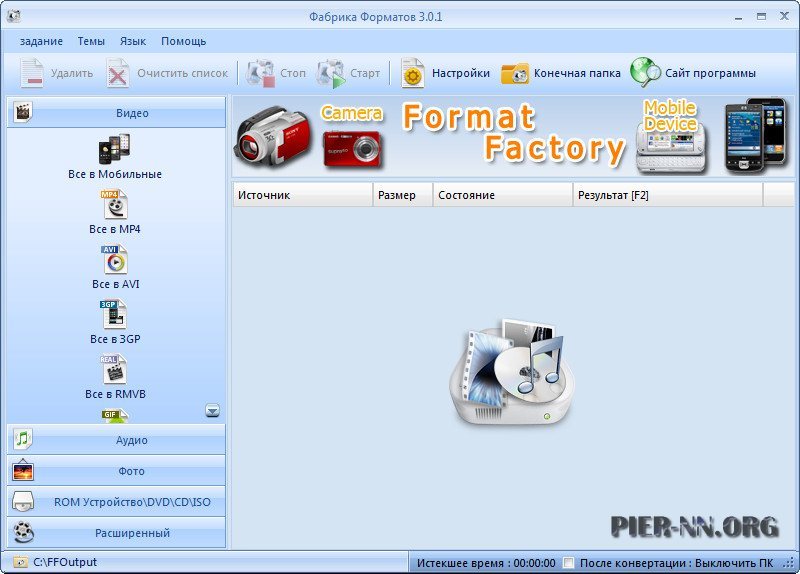Screen dimensions: 800x574
Task: Click the C:\FFOutput path text
Action: pyautogui.click(x=65, y=562)
